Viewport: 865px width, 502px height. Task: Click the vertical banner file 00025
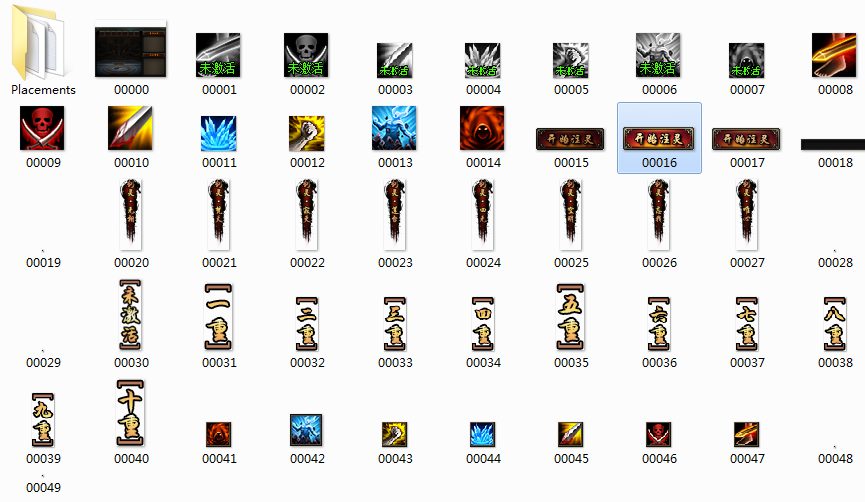(571, 214)
